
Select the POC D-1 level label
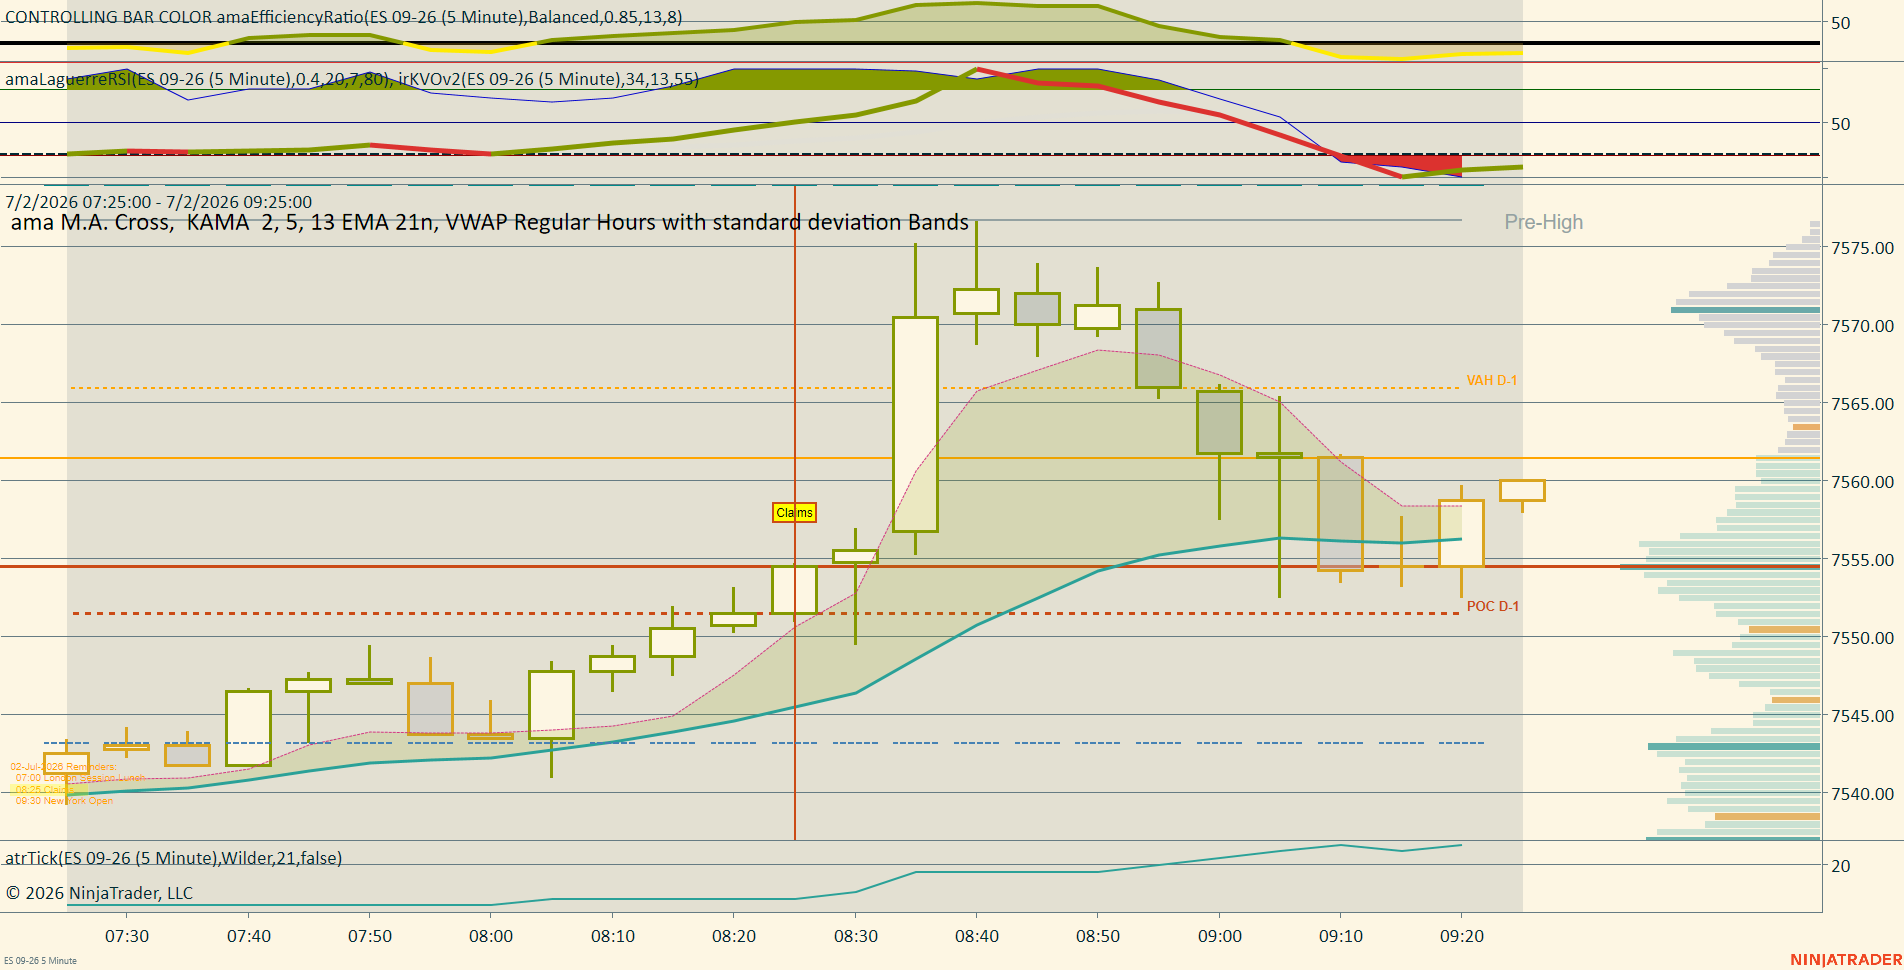click(1493, 606)
